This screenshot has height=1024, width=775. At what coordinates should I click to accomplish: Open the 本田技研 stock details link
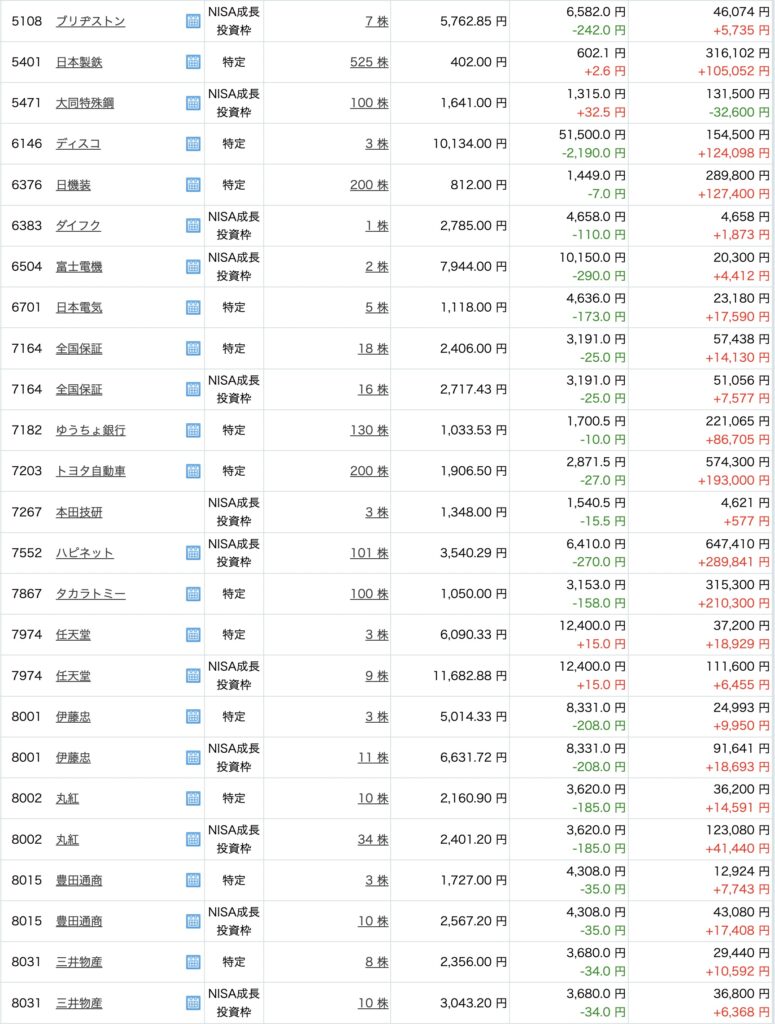coord(79,512)
